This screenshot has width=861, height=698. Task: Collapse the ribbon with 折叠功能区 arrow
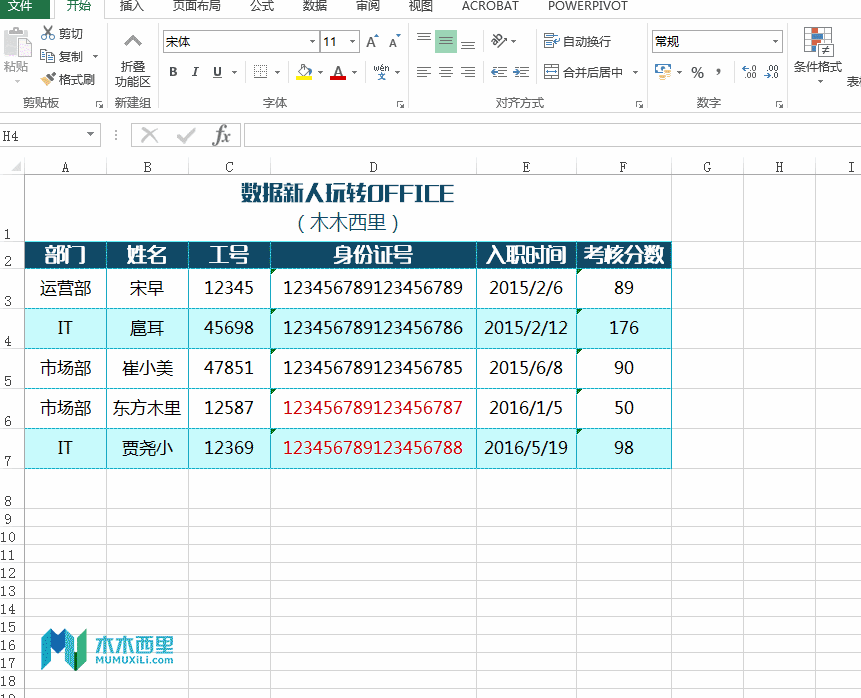coord(132,42)
